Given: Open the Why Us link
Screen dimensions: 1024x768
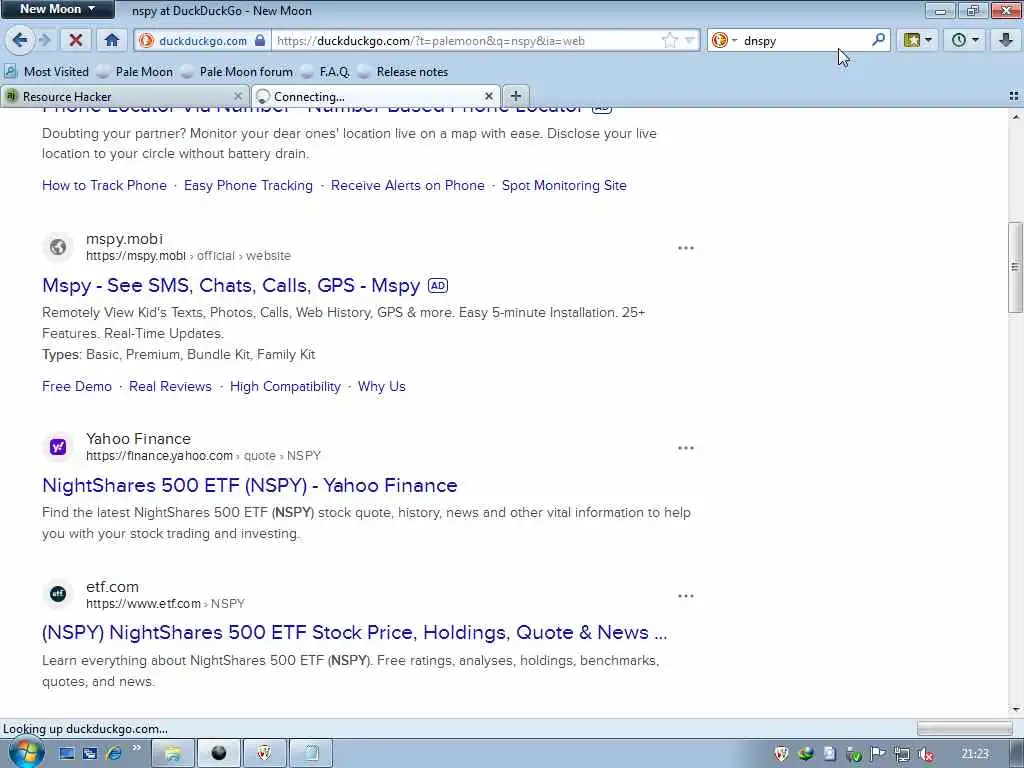Looking at the screenshot, I should point(382,387).
